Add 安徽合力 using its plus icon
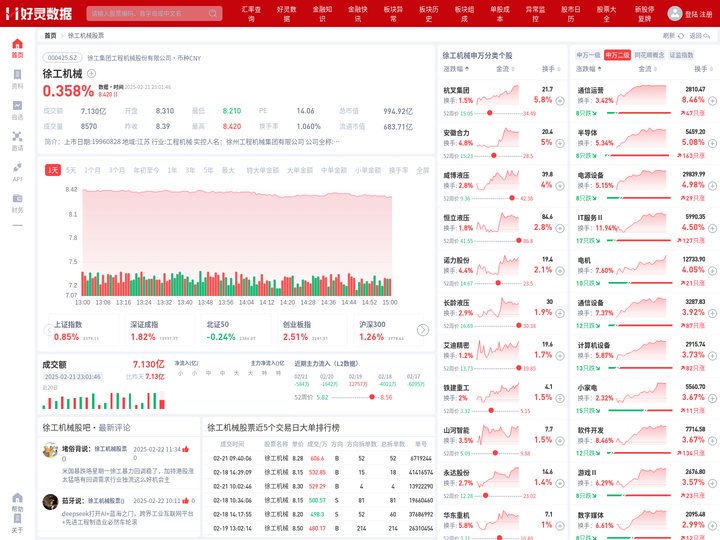The width and height of the screenshot is (720, 540). point(560,143)
